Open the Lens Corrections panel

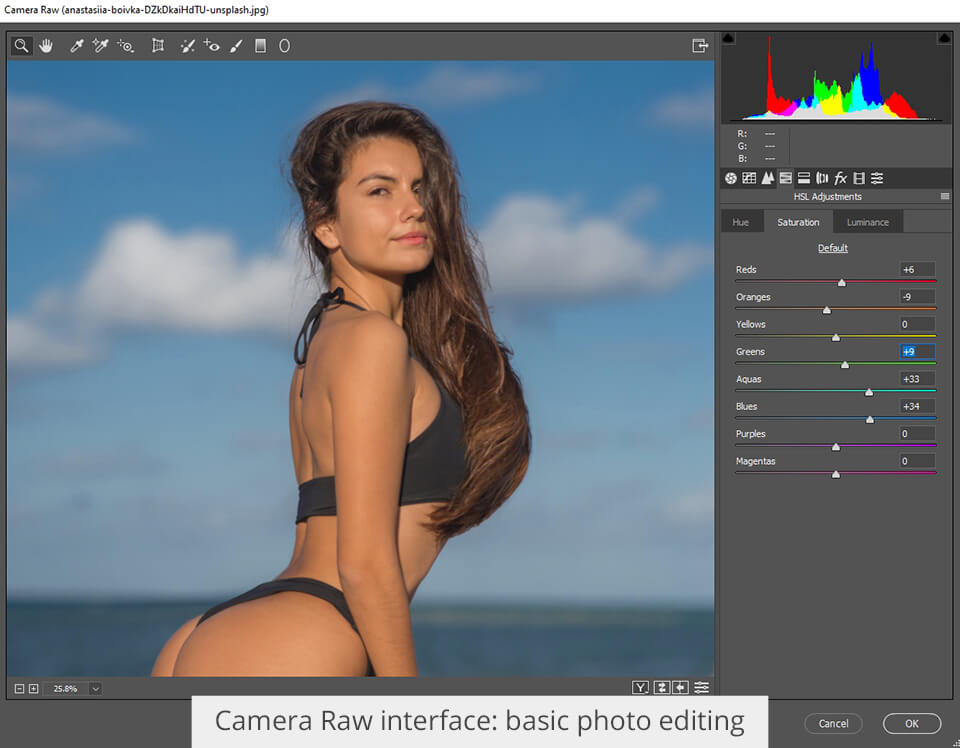(x=823, y=178)
